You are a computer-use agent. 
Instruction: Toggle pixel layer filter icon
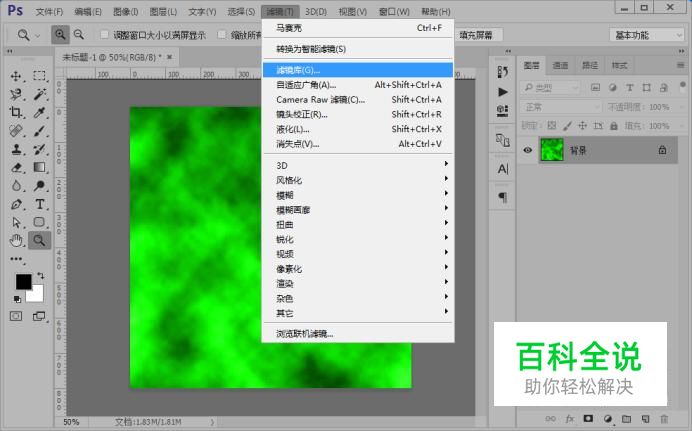(x=595, y=88)
